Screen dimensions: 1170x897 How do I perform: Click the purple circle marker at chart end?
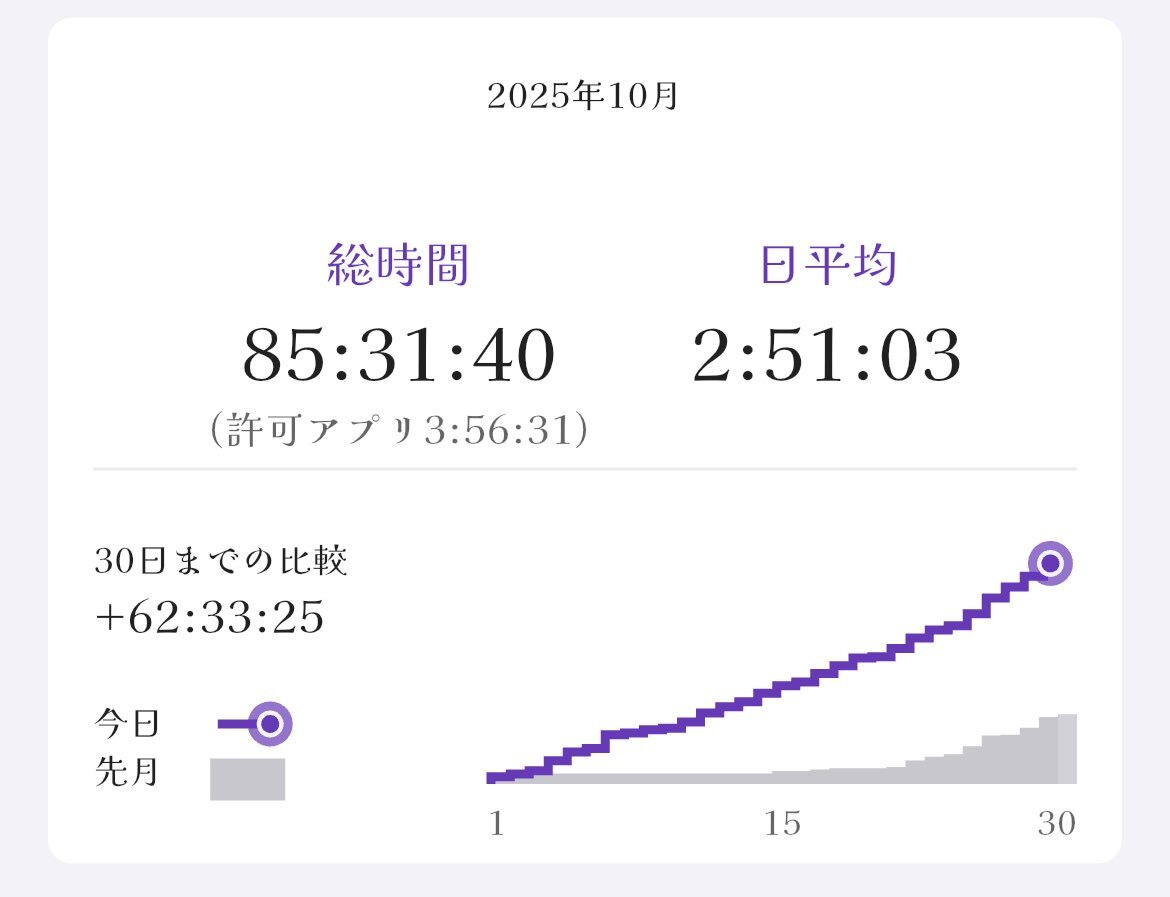1050,564
